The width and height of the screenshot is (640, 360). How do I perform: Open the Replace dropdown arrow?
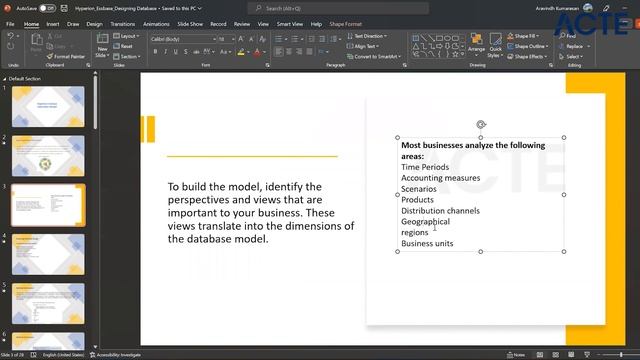589,46
